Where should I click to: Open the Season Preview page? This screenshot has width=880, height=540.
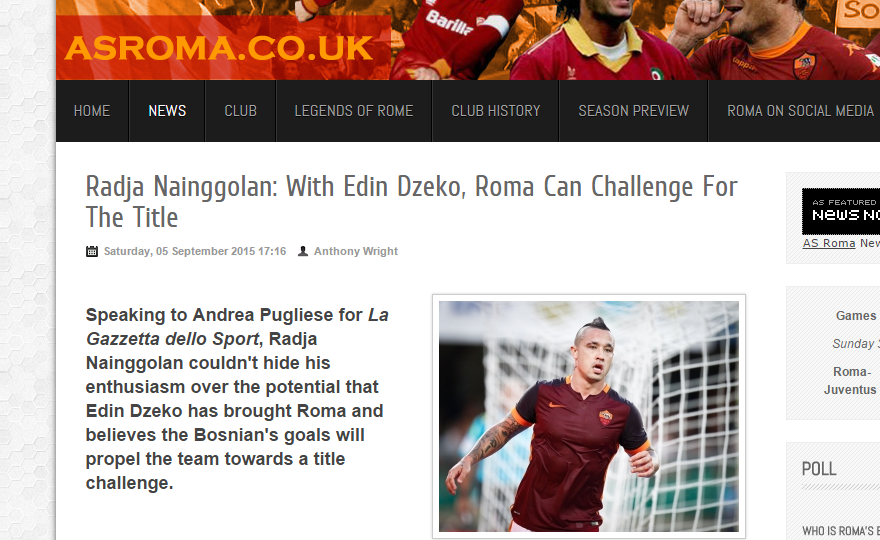634,111
